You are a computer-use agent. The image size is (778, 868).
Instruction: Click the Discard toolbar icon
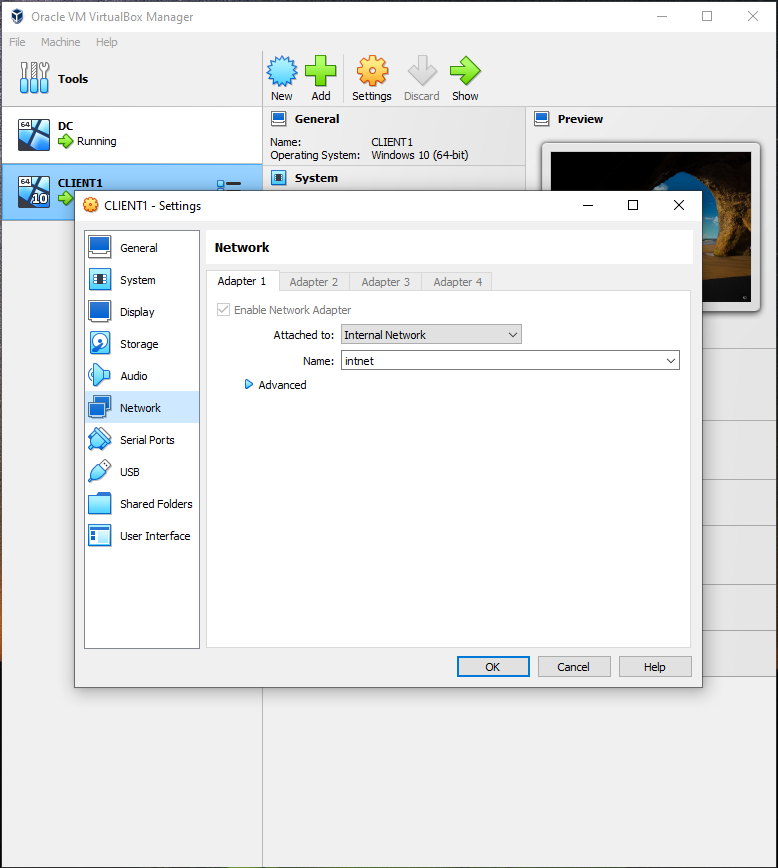coord(421,79)
